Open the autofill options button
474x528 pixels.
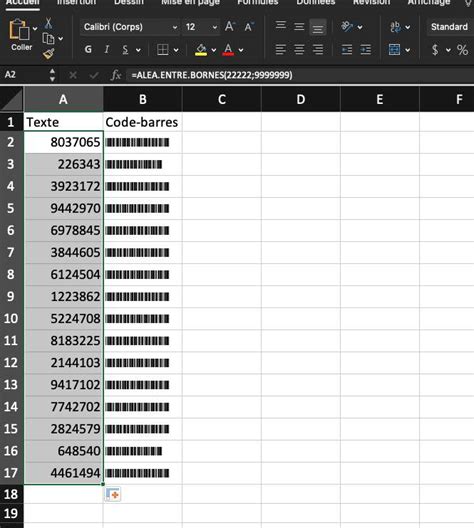[112, 494]
